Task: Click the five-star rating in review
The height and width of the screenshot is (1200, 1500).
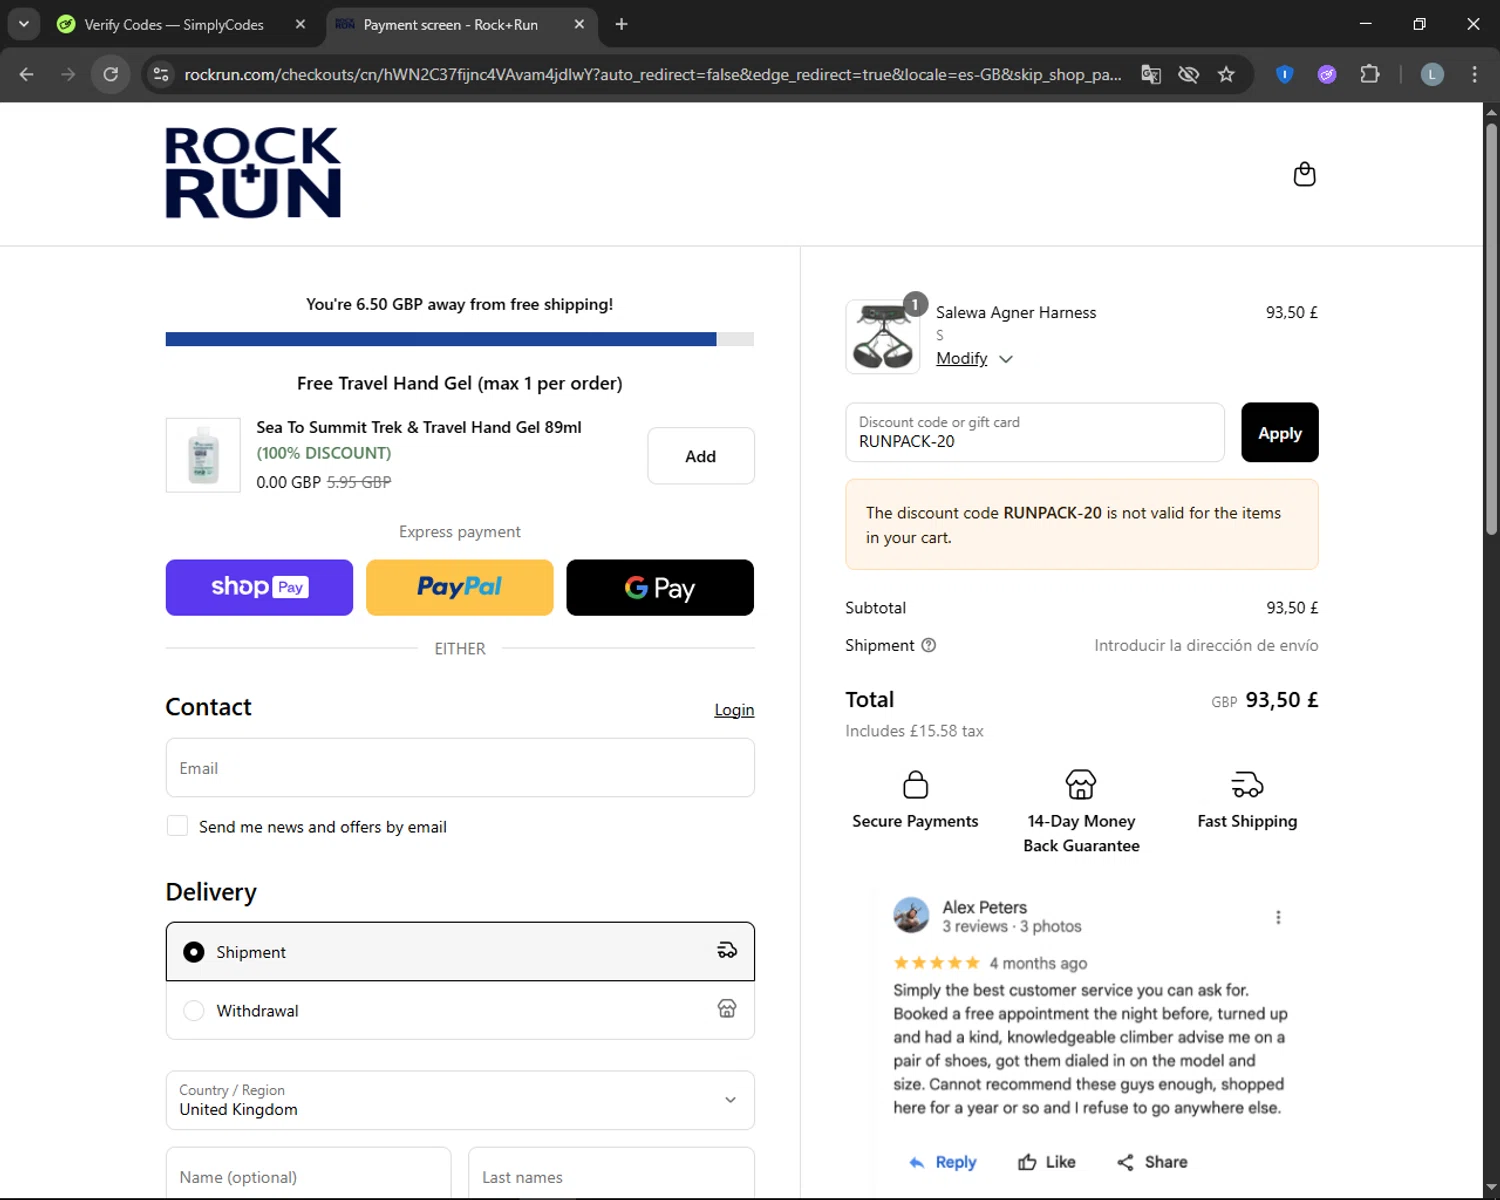Action: [x=936, y=963]
